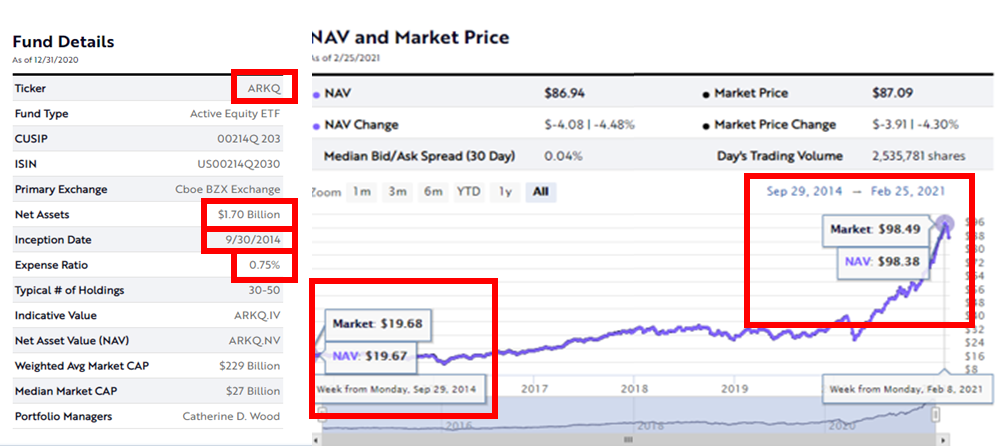Viewport: 1003px width, 446px height.
Task: Click the 2018 axis label on chart
Action: tap(635, 388)
